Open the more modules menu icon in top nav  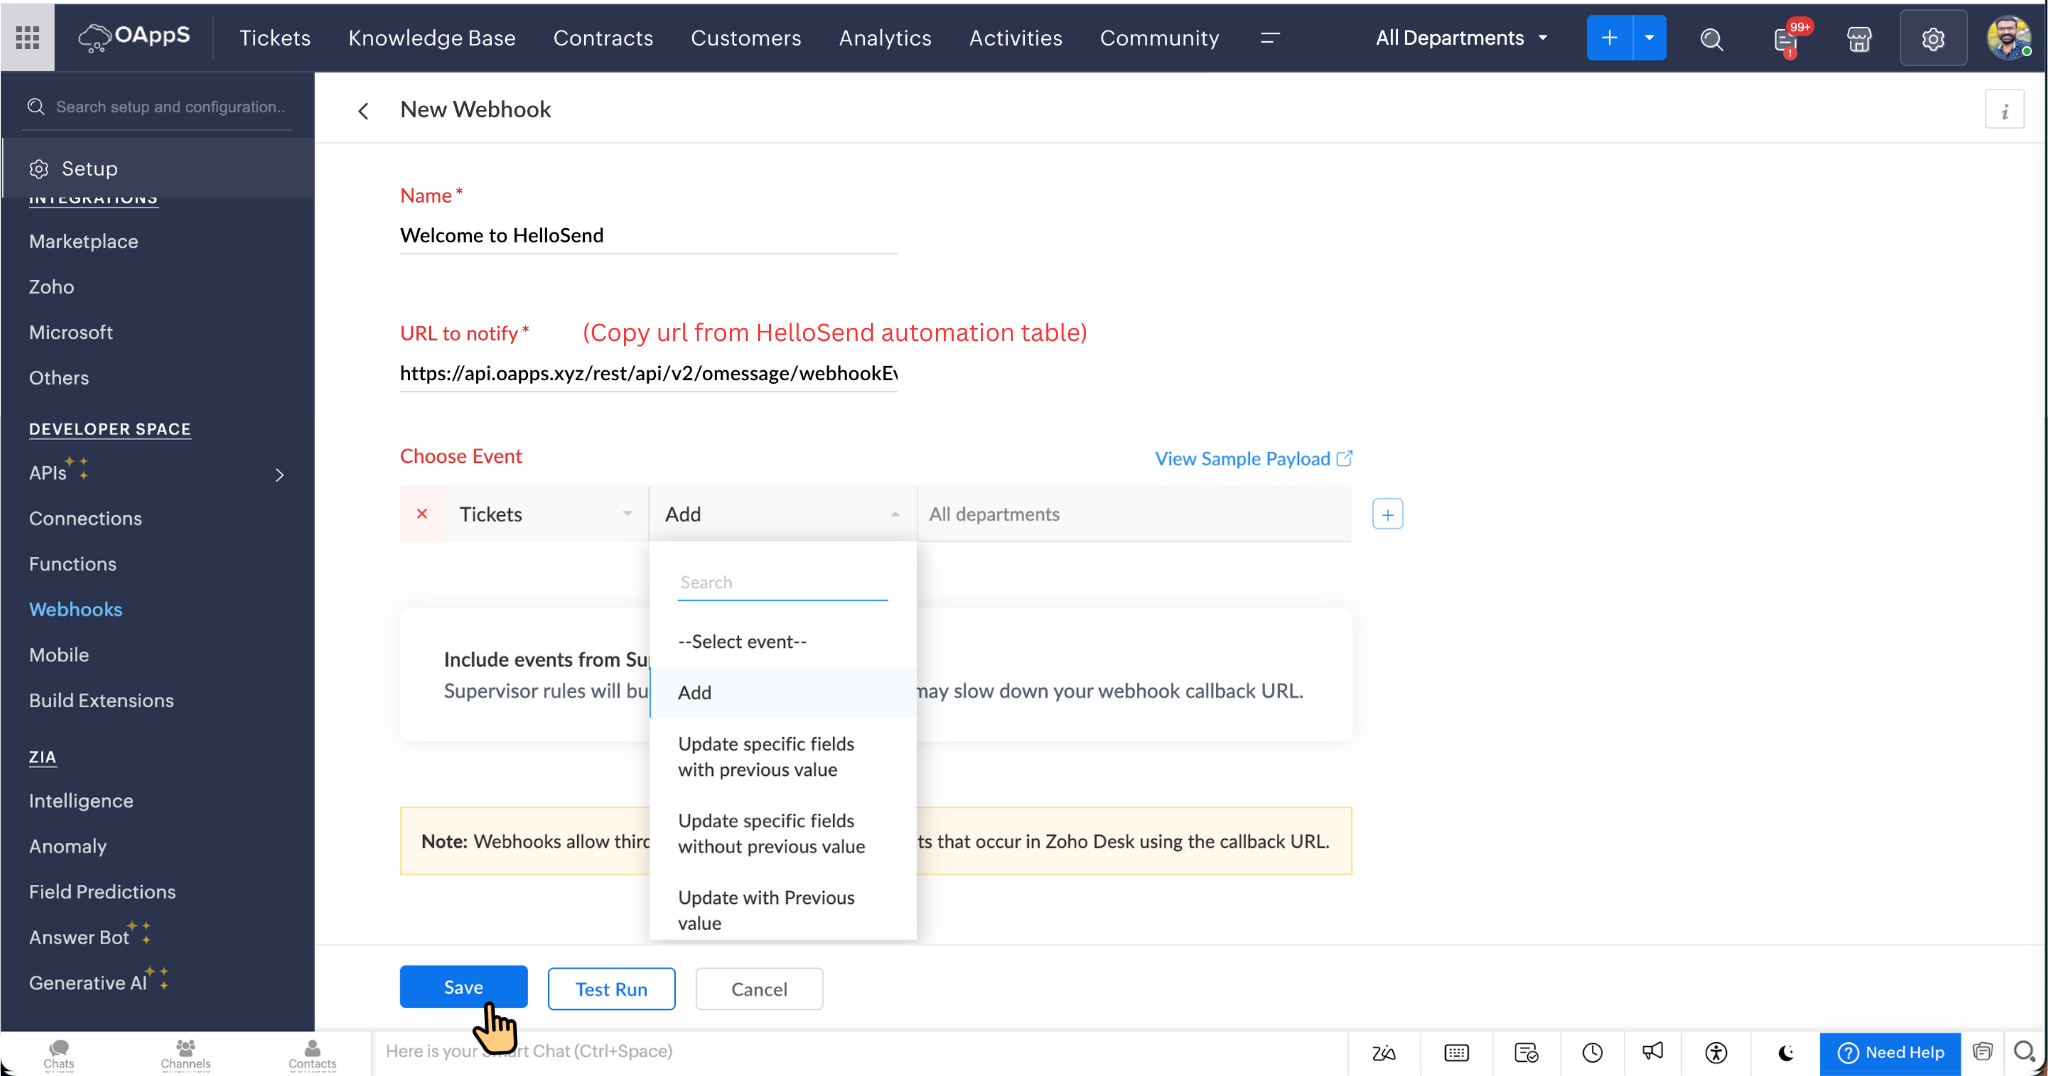coord(1271,38)
